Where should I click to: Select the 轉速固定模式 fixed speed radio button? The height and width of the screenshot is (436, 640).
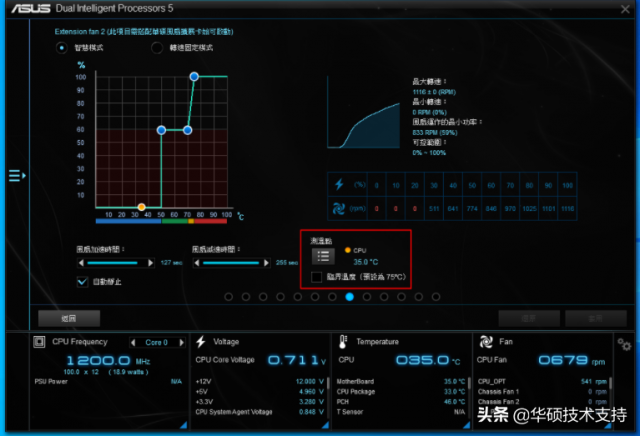[x=157, y=48]
